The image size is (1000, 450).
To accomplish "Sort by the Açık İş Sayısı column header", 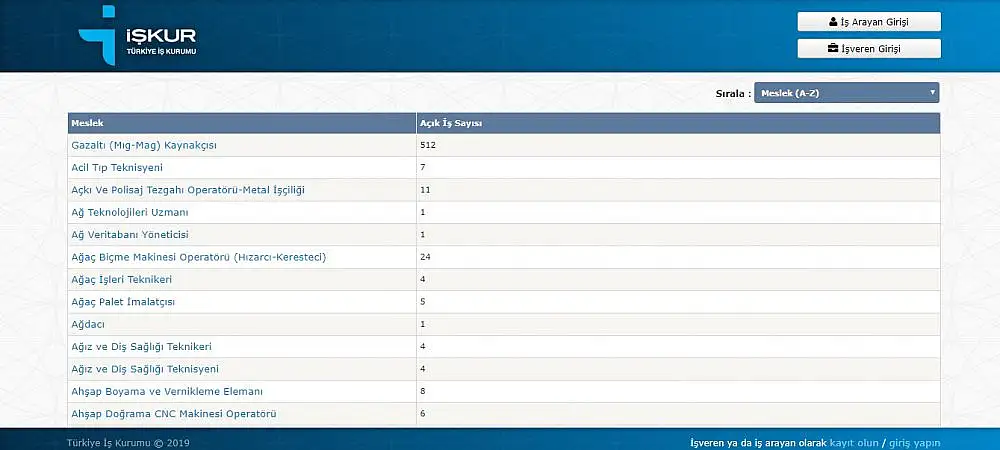I will coord(450,123).
